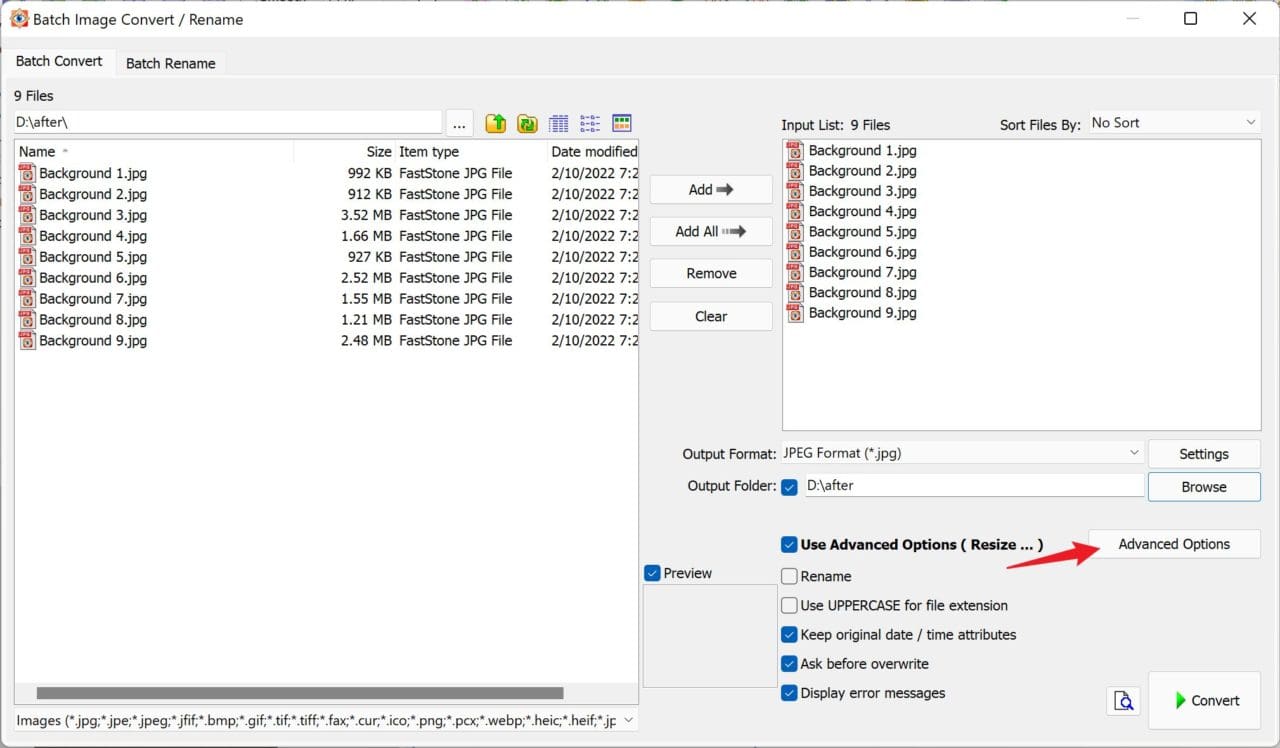Expand the Output Format dropdown
This screenshot has width=1280, height=748.
click(x=961, y=453)
